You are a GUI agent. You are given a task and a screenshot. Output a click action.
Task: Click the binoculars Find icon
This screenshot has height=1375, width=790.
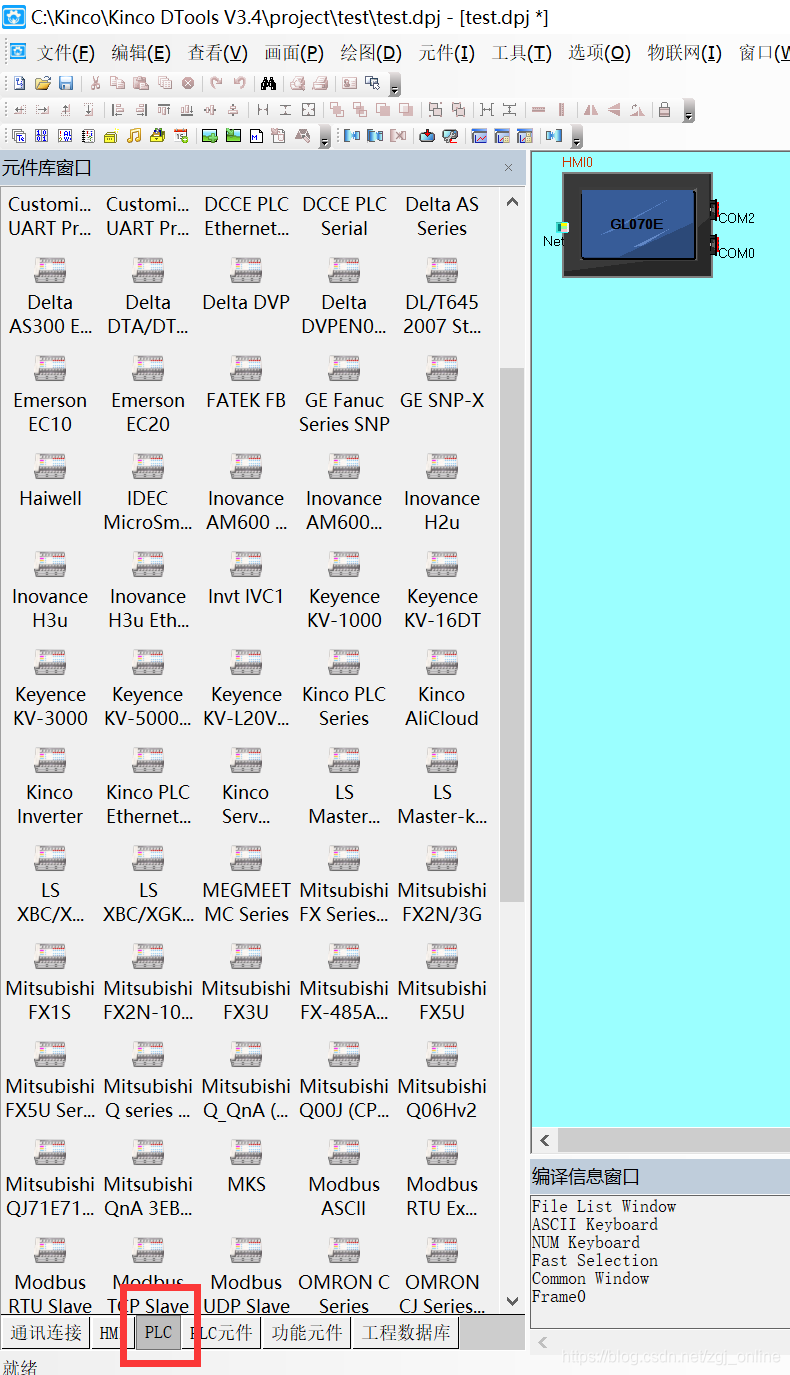pos(268,83)
